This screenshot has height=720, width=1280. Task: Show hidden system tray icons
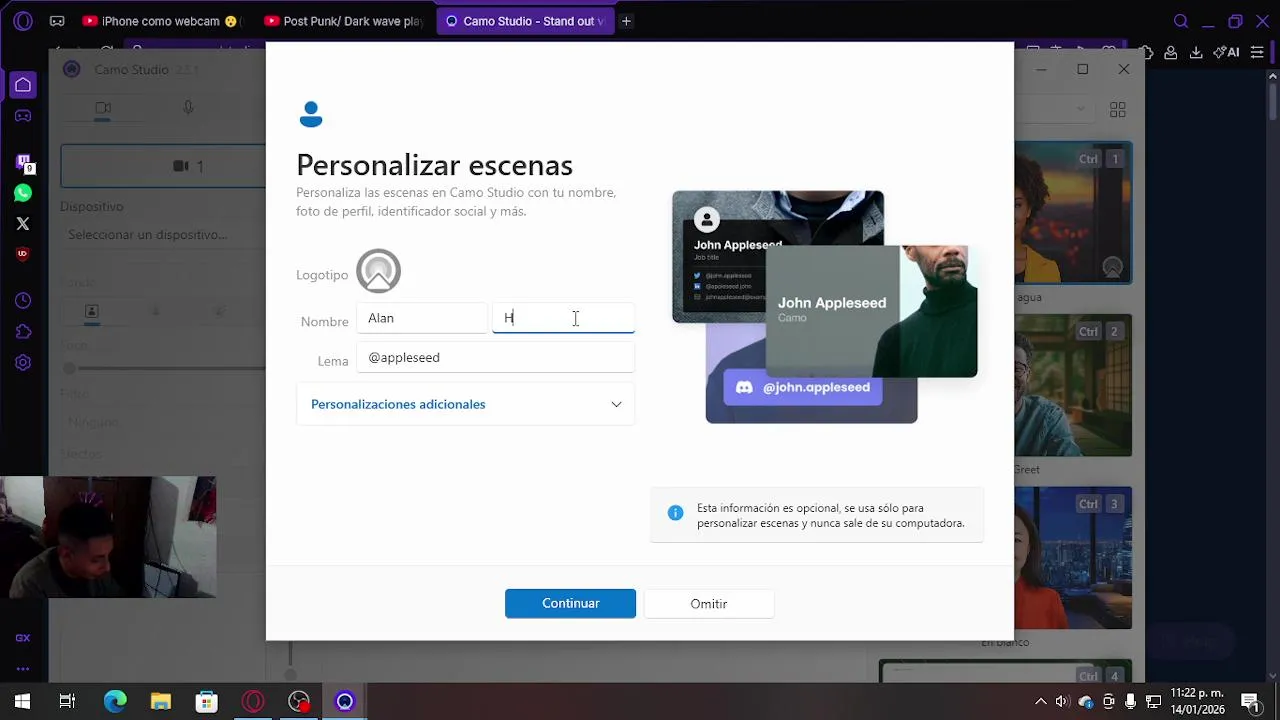click(x=1040, y=702)
